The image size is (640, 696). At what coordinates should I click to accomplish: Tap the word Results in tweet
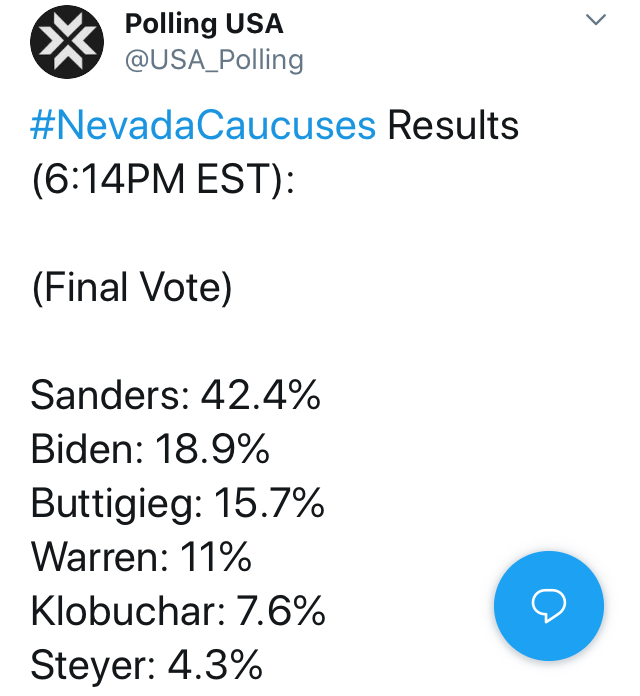pos(453,126)
